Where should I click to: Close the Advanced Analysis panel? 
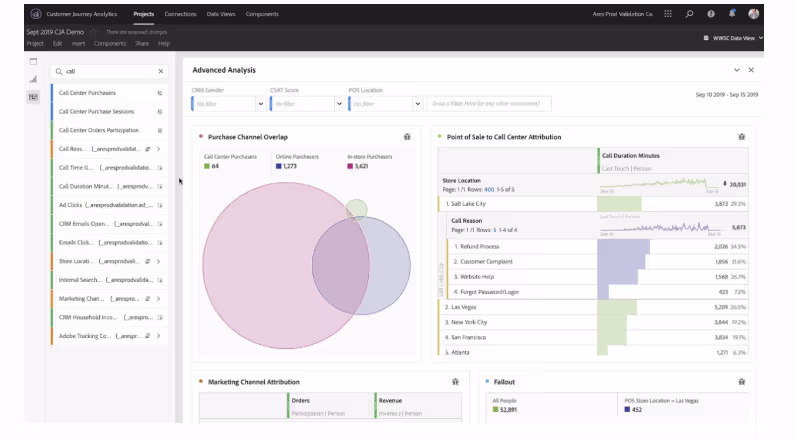pos(751,70)
